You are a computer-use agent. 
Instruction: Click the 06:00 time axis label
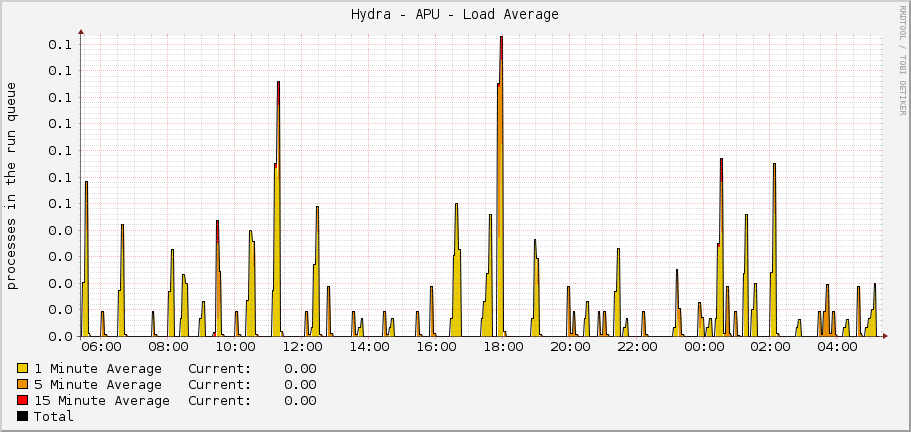[x=101, y=347]
